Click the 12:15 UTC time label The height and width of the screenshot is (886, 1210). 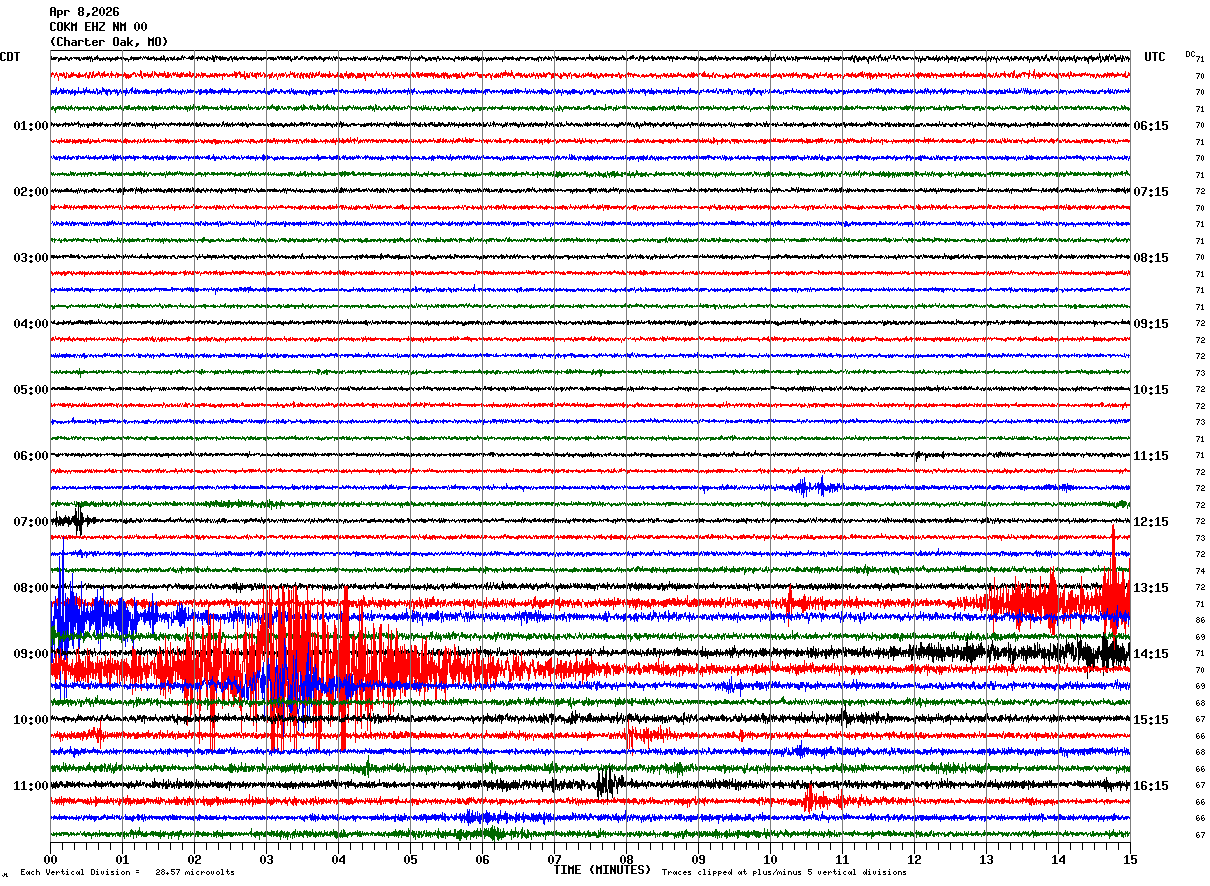pyautogui.click(x=1151, y=522)
